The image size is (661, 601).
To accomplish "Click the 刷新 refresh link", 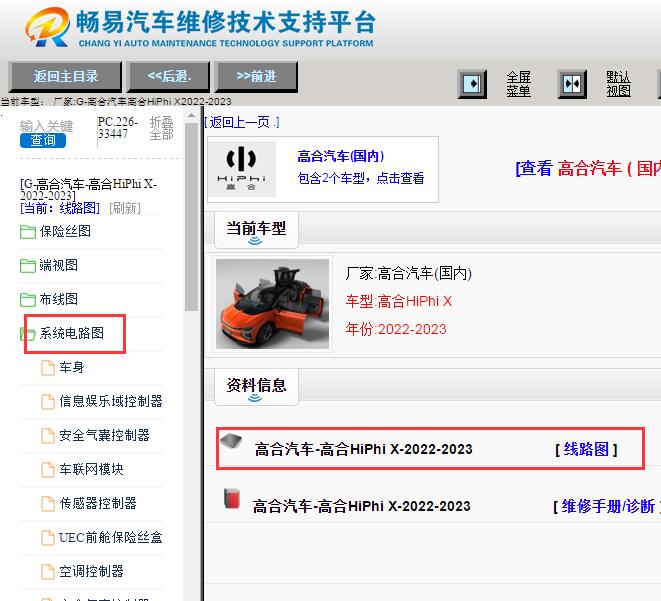I will [x=125, y=208].
